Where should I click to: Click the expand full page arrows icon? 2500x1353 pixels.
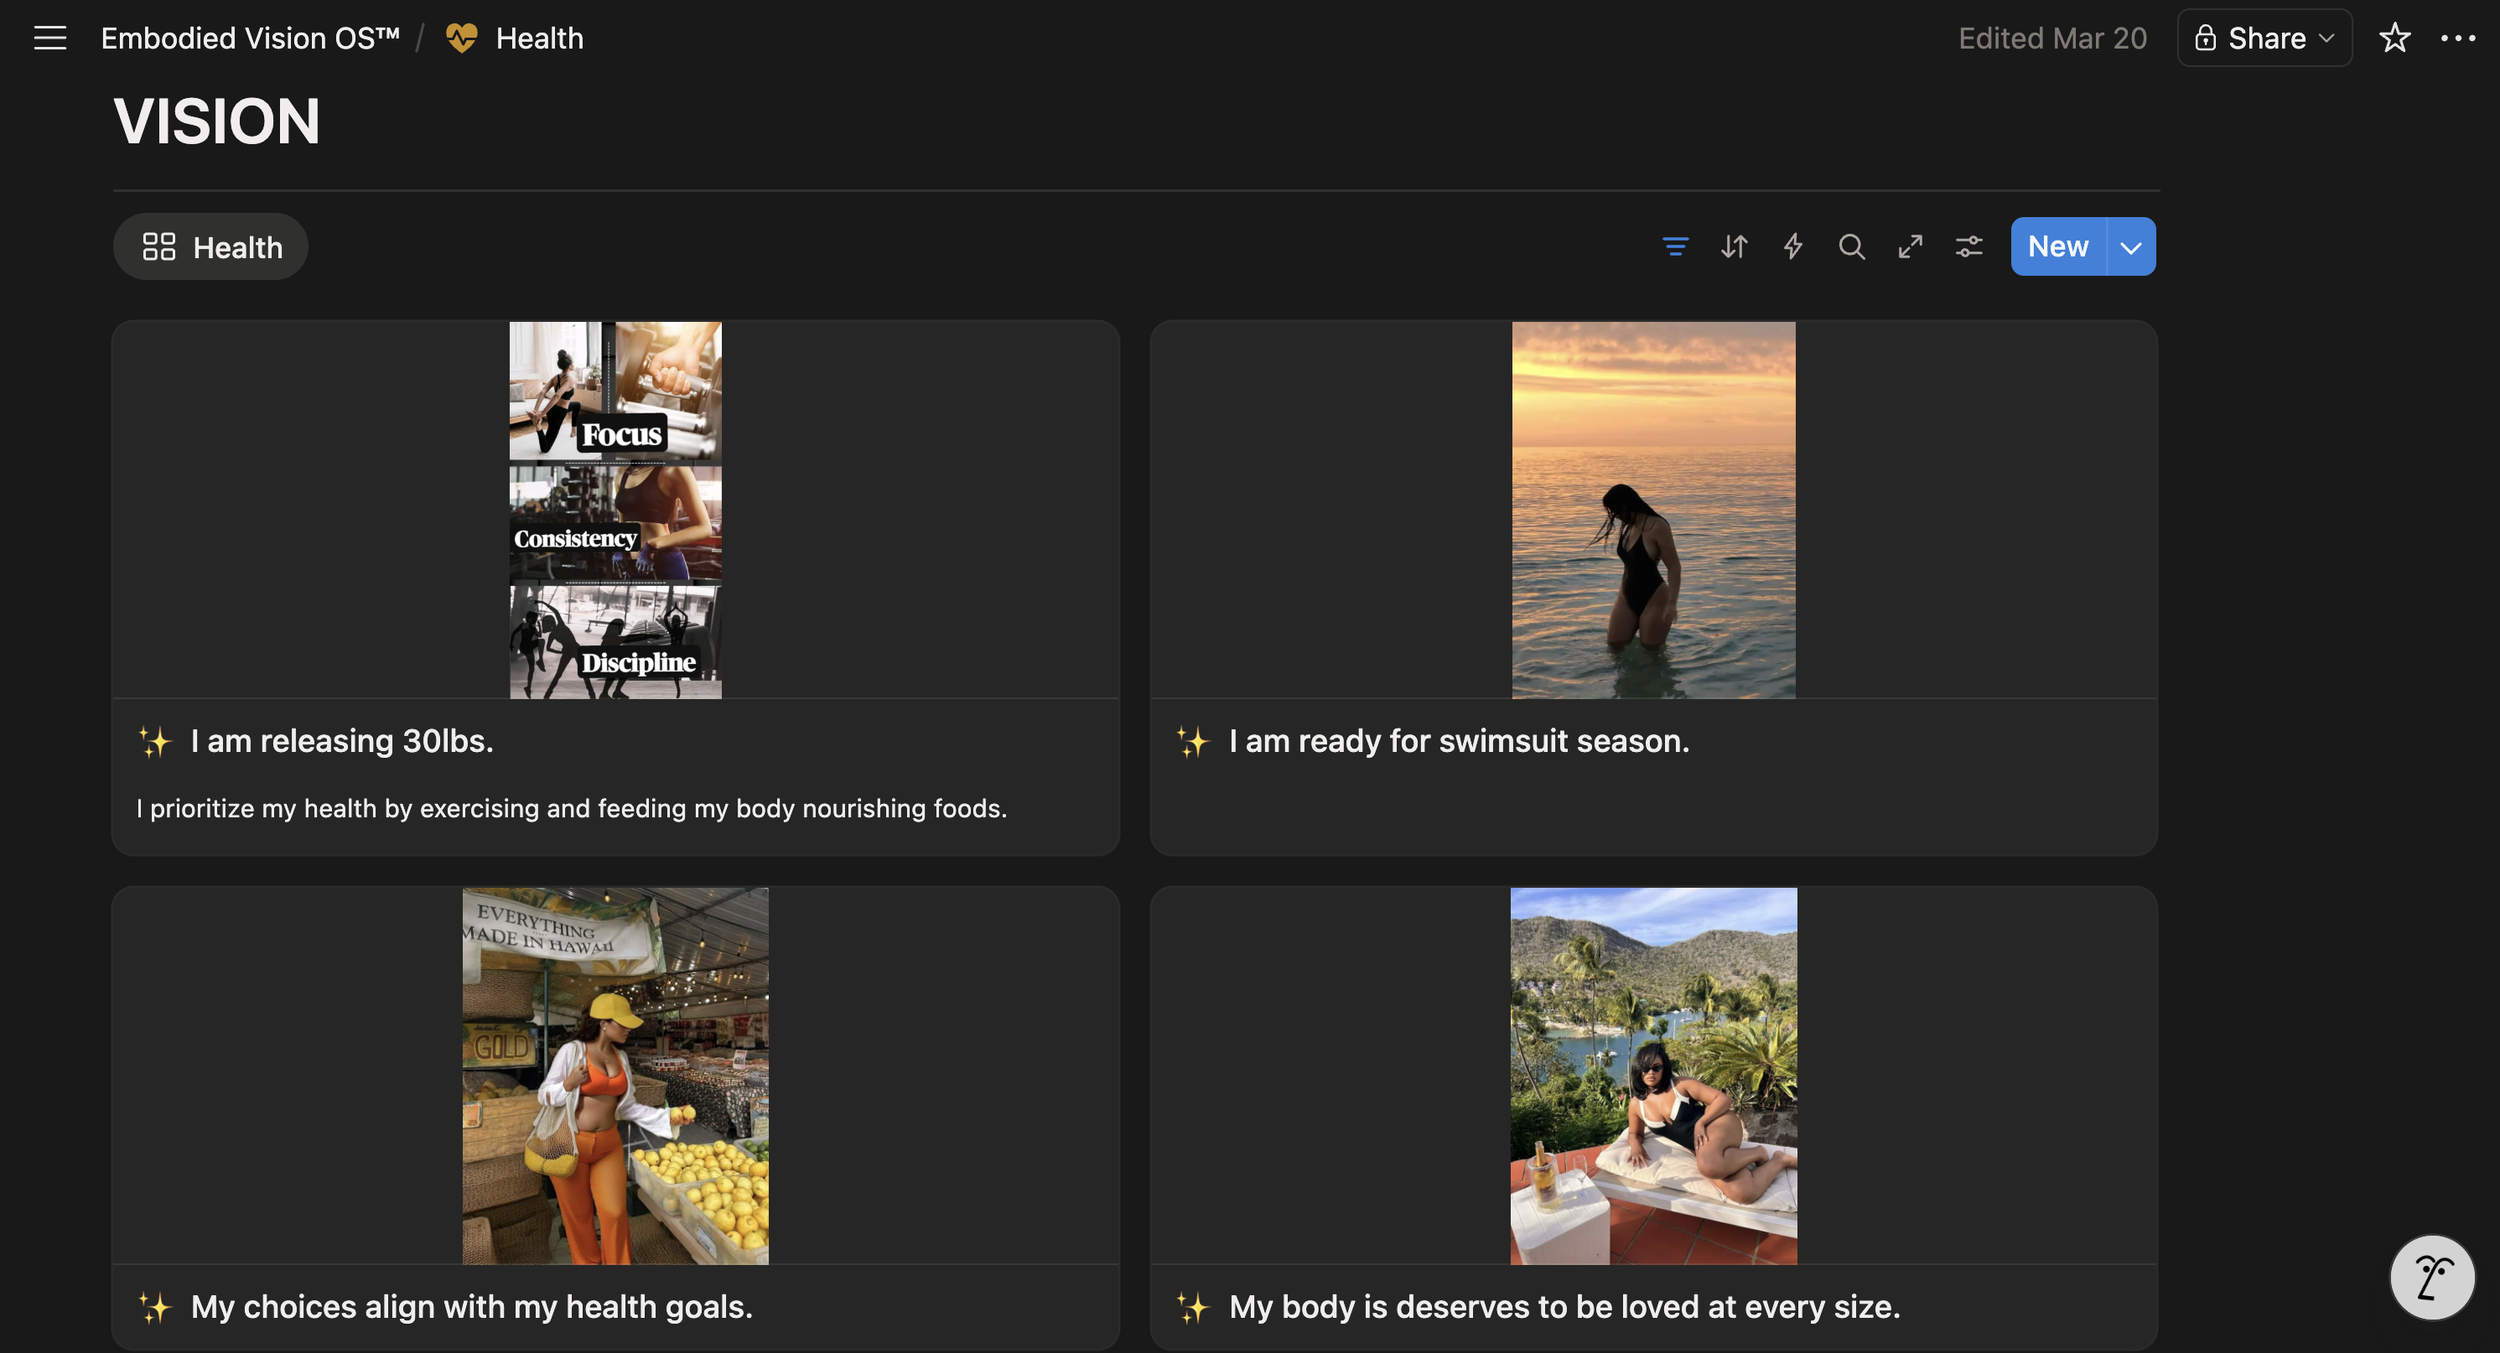click(x=1910, y=246)
